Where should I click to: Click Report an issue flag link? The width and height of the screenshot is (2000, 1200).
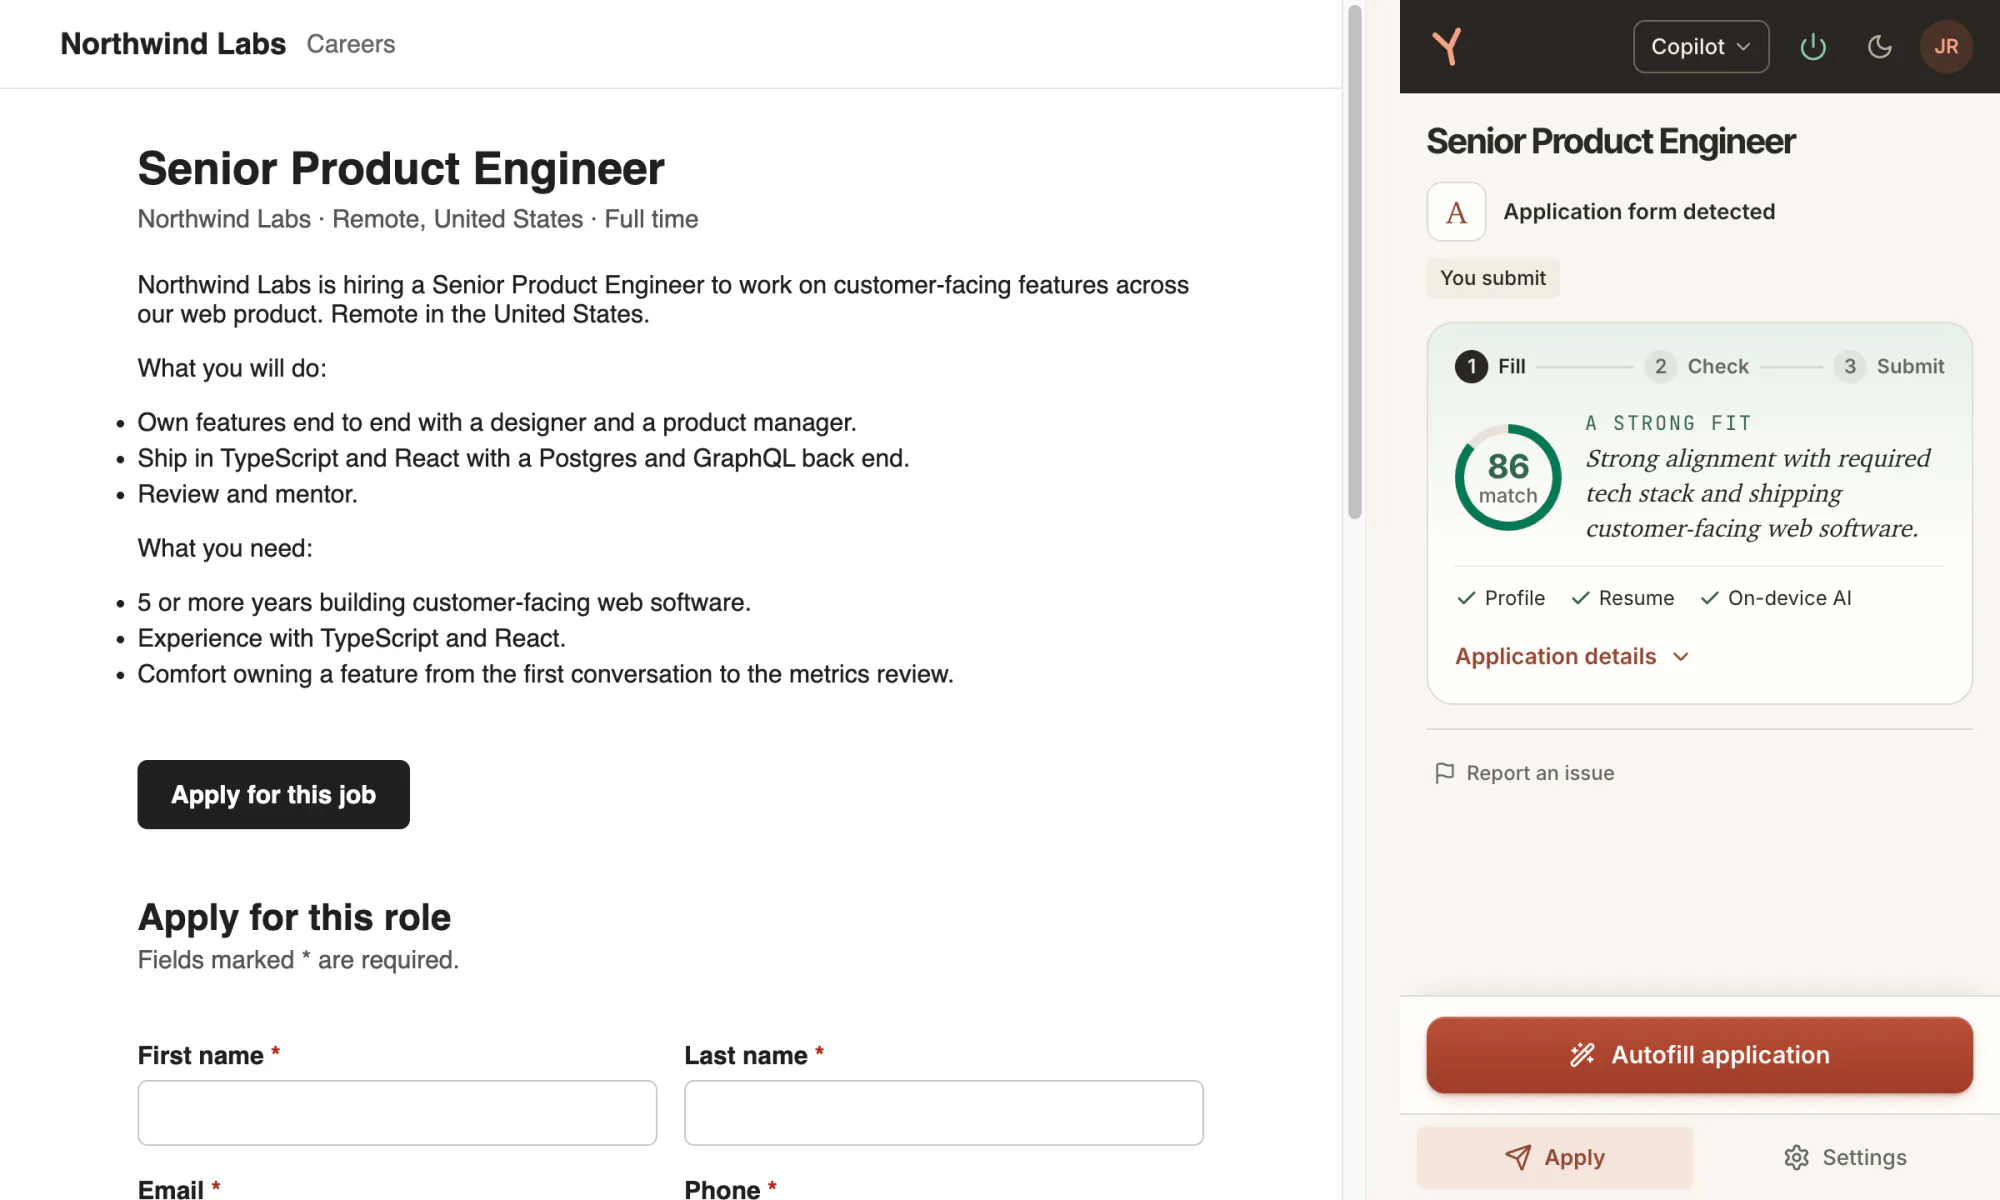point(1524,773)
